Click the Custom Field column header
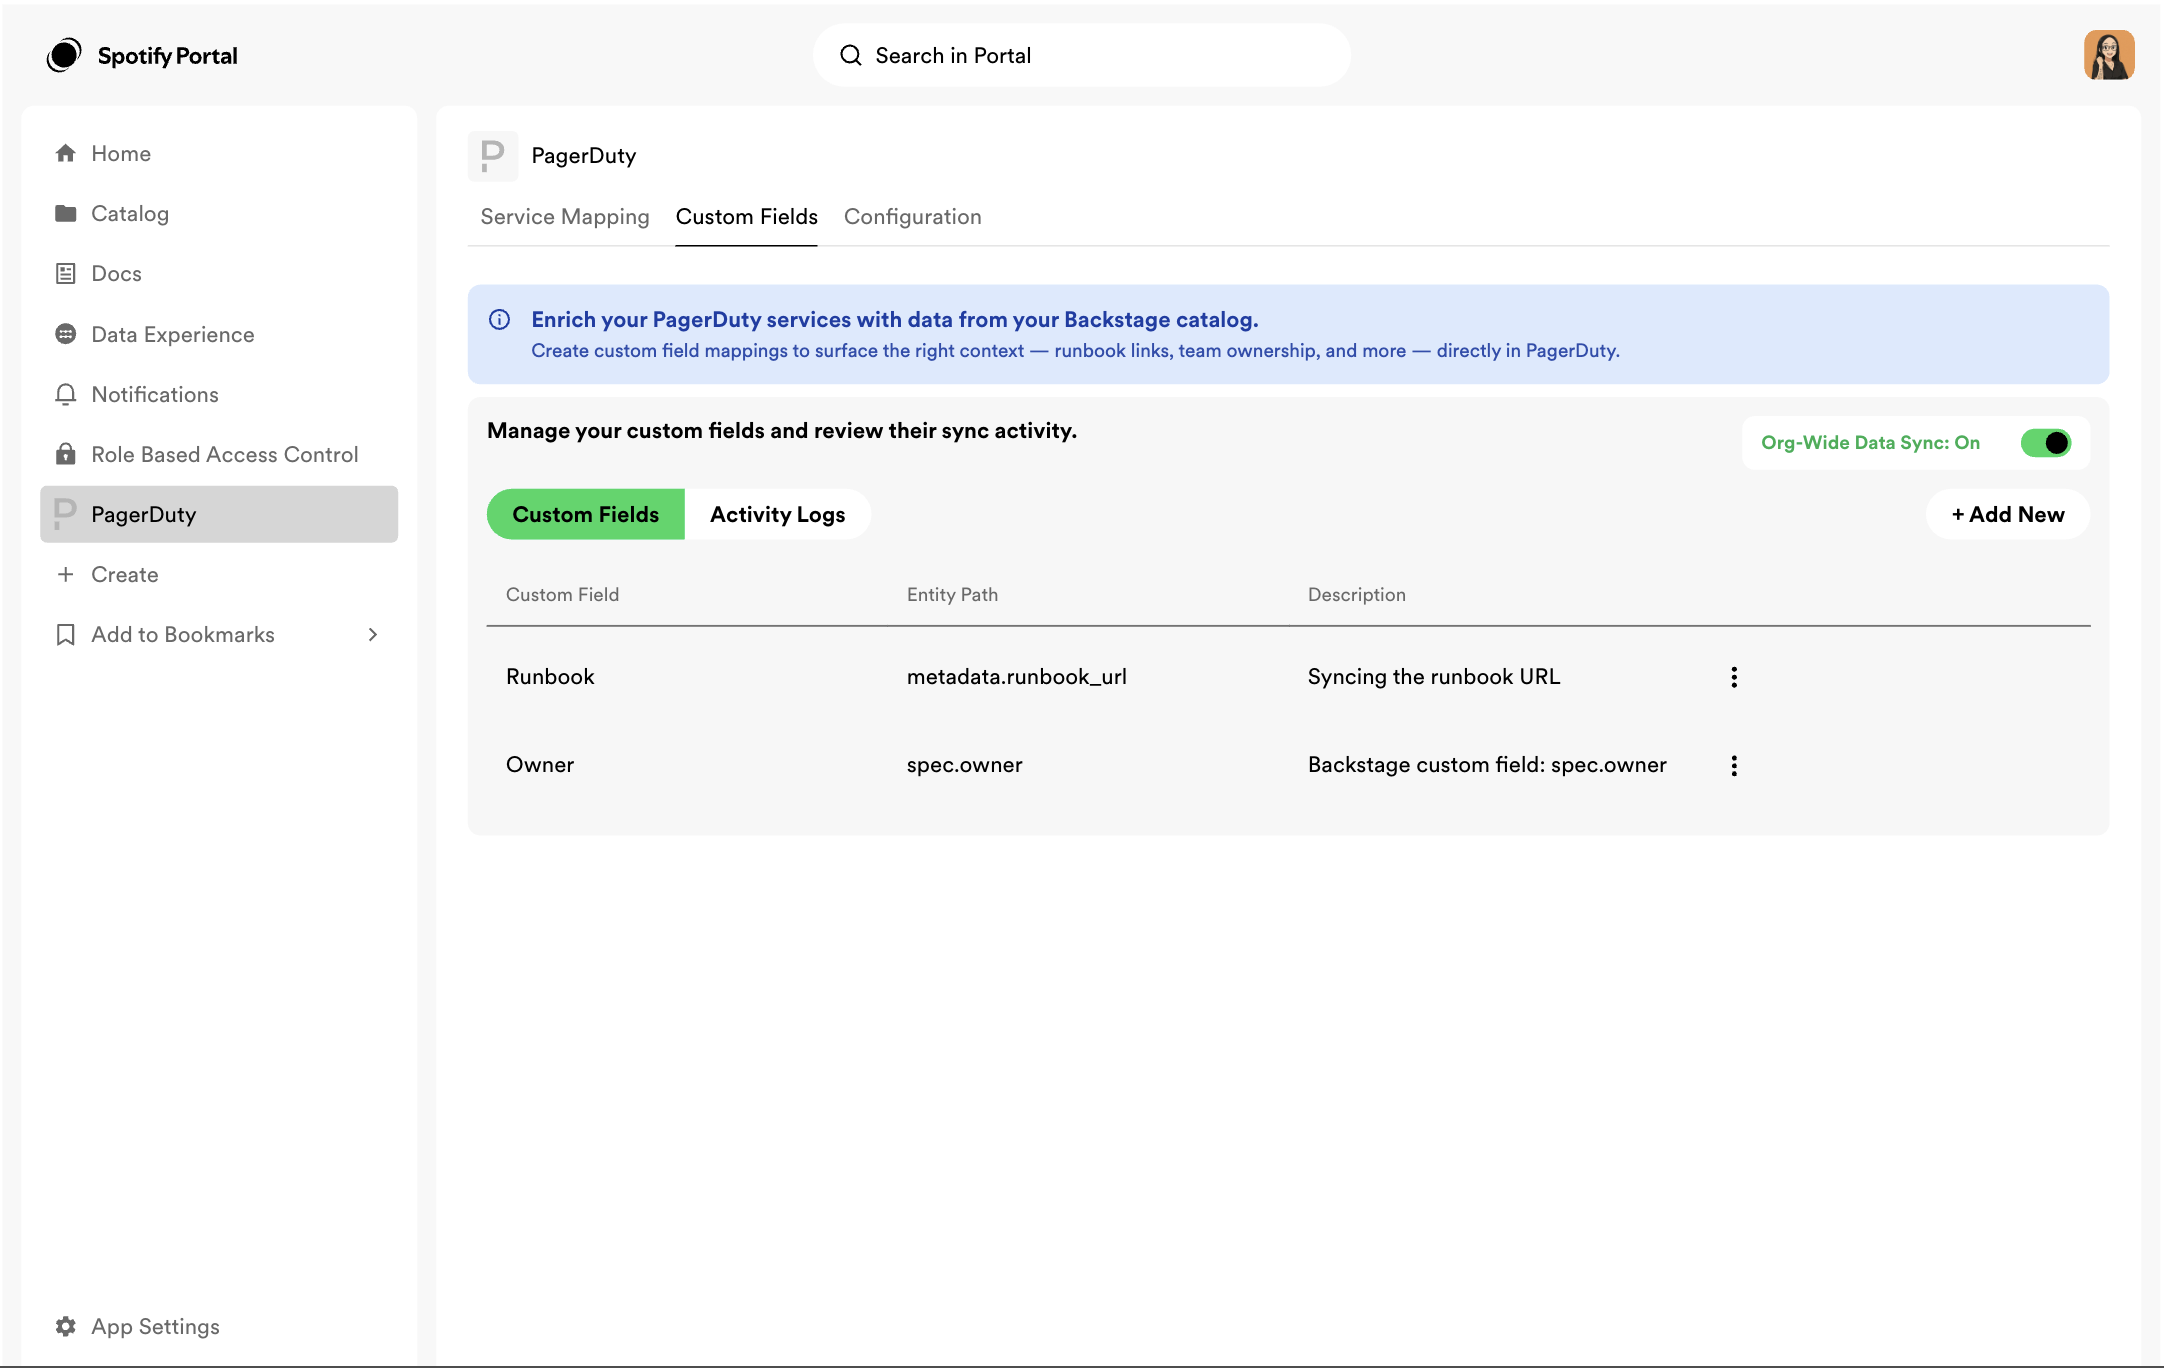This screenshot has width=2164, height=1368. point(563,594)
